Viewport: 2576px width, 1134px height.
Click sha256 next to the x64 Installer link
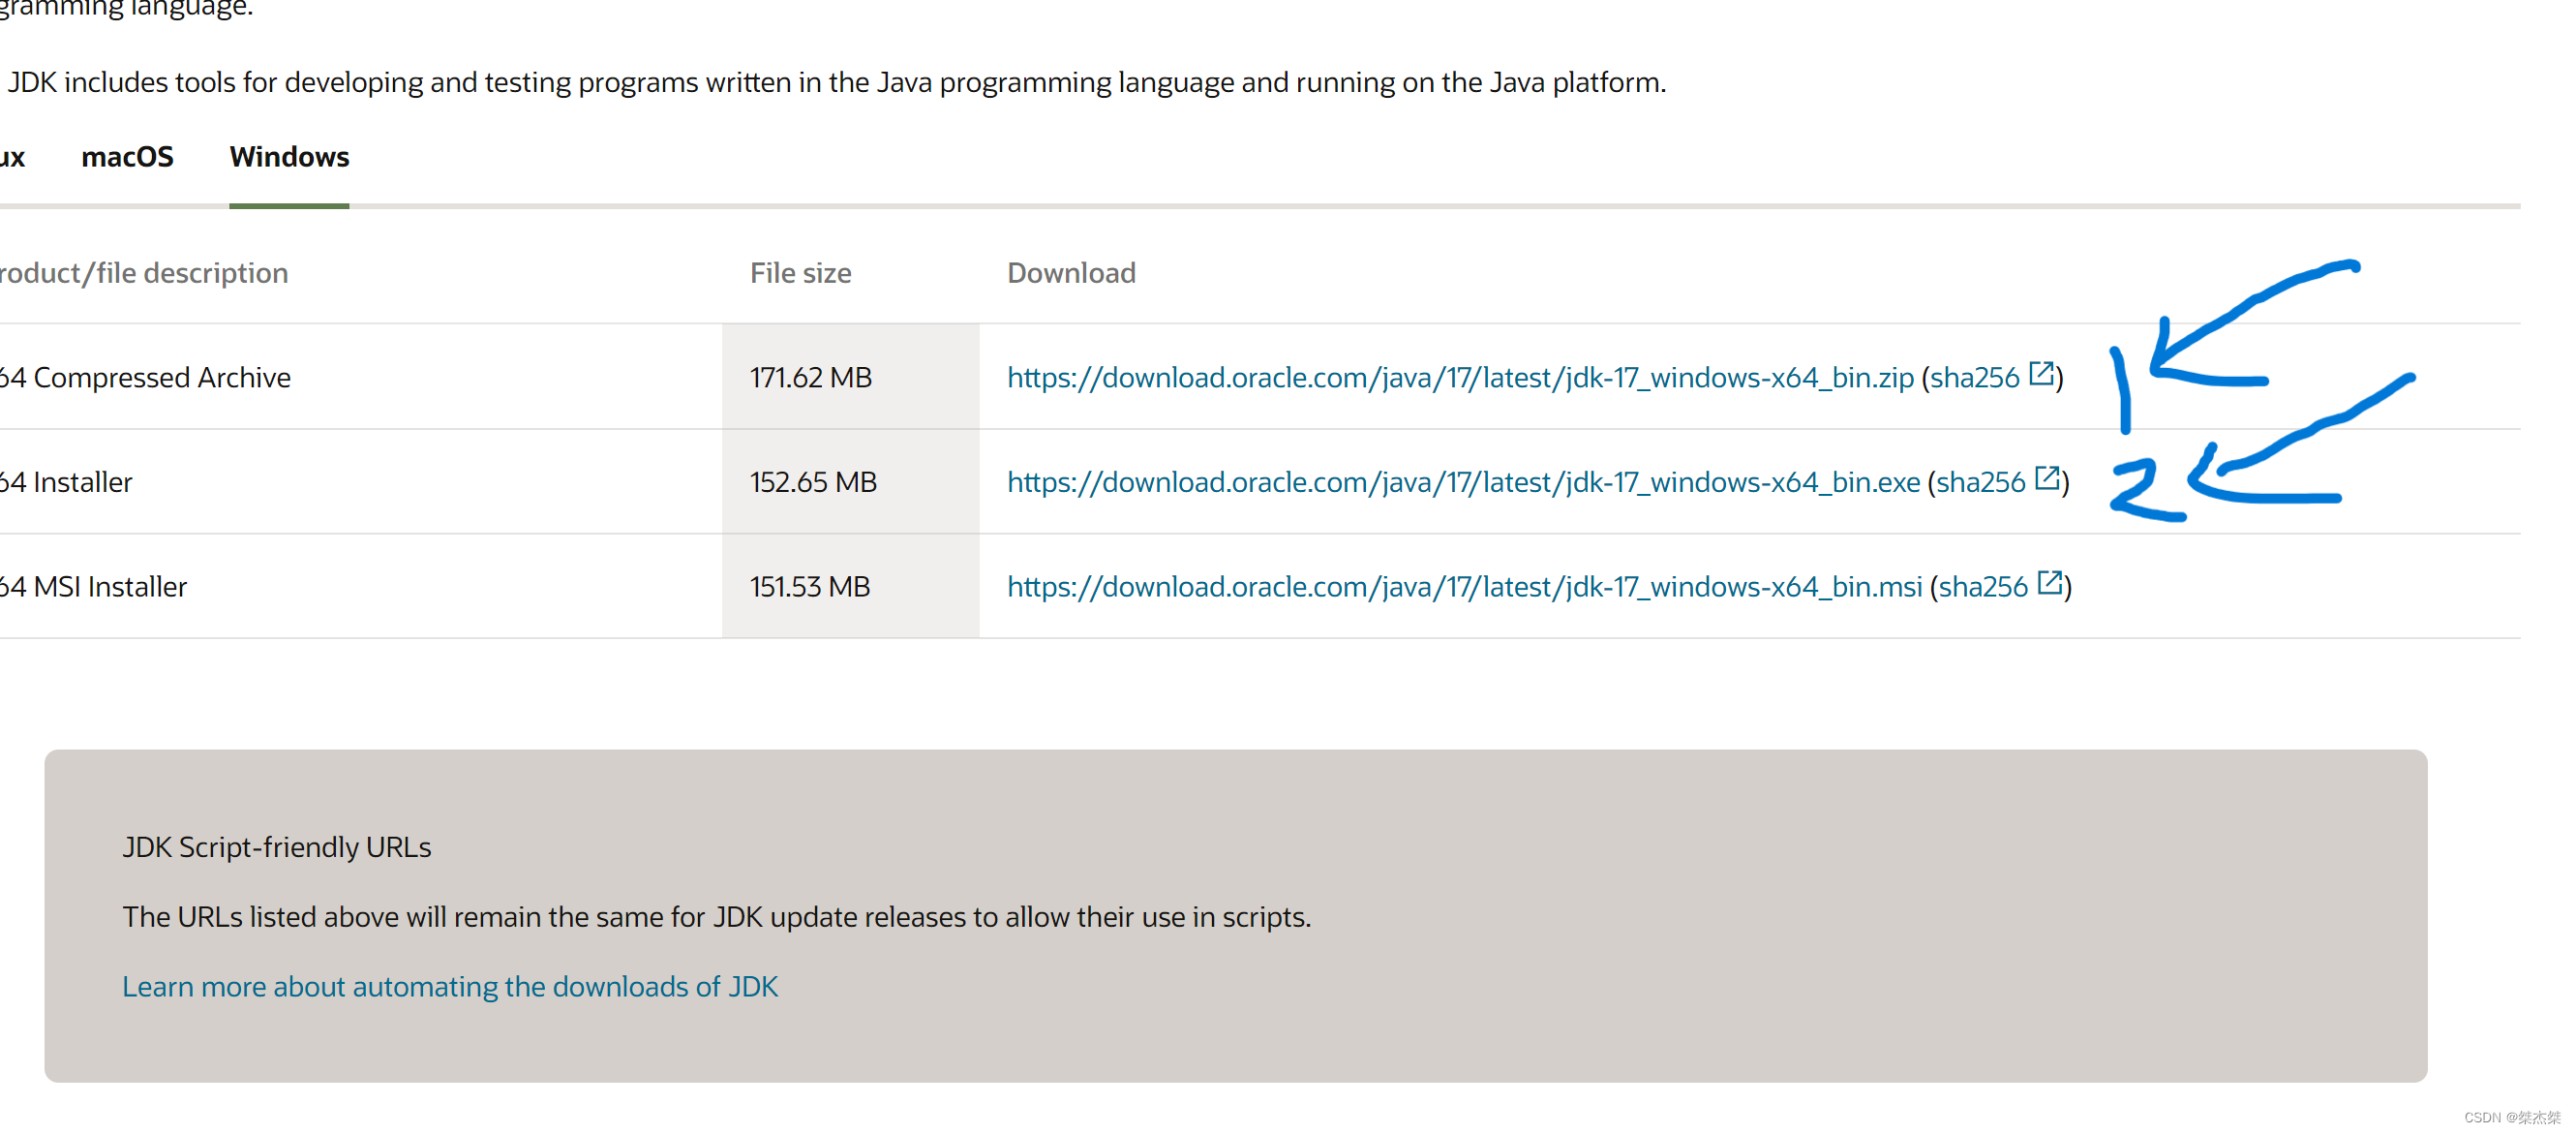1982,482
